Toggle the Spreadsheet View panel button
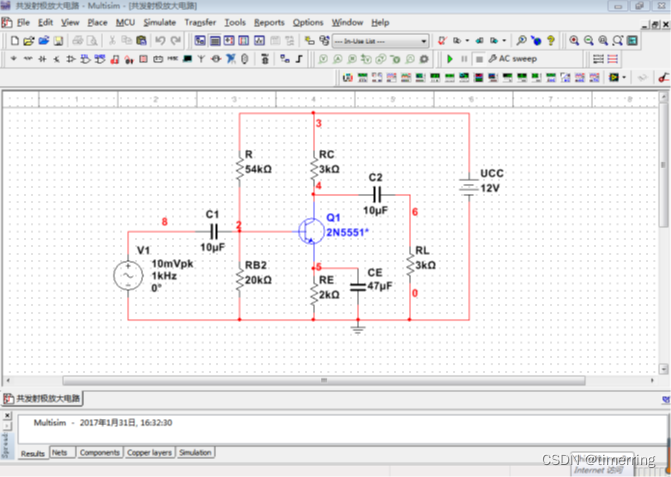This screenshot has height=477, width=671. point(215,41)
